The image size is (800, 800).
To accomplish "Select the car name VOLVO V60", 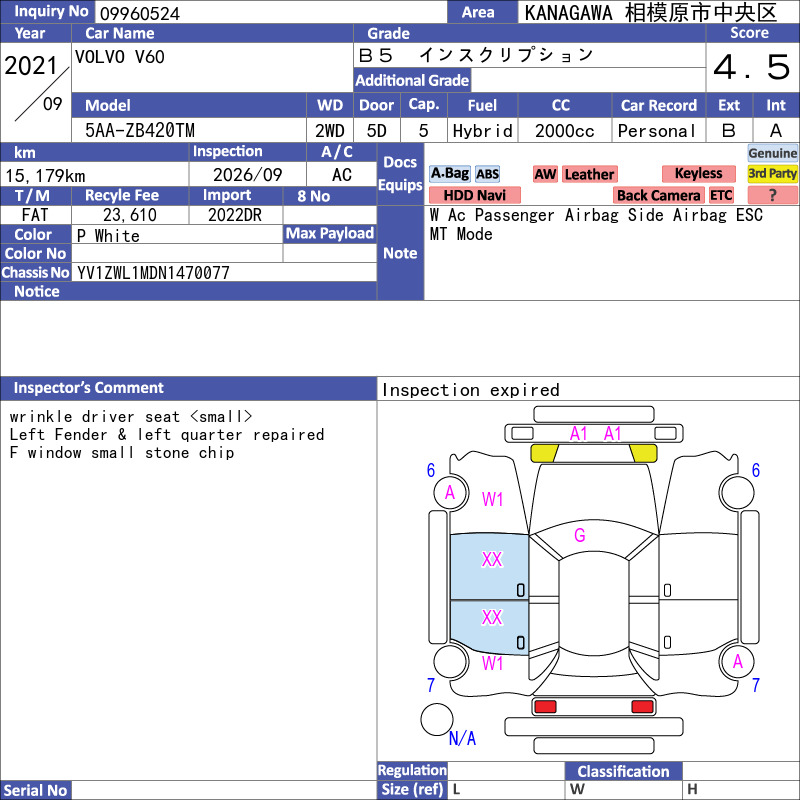I will pos(120,57).
